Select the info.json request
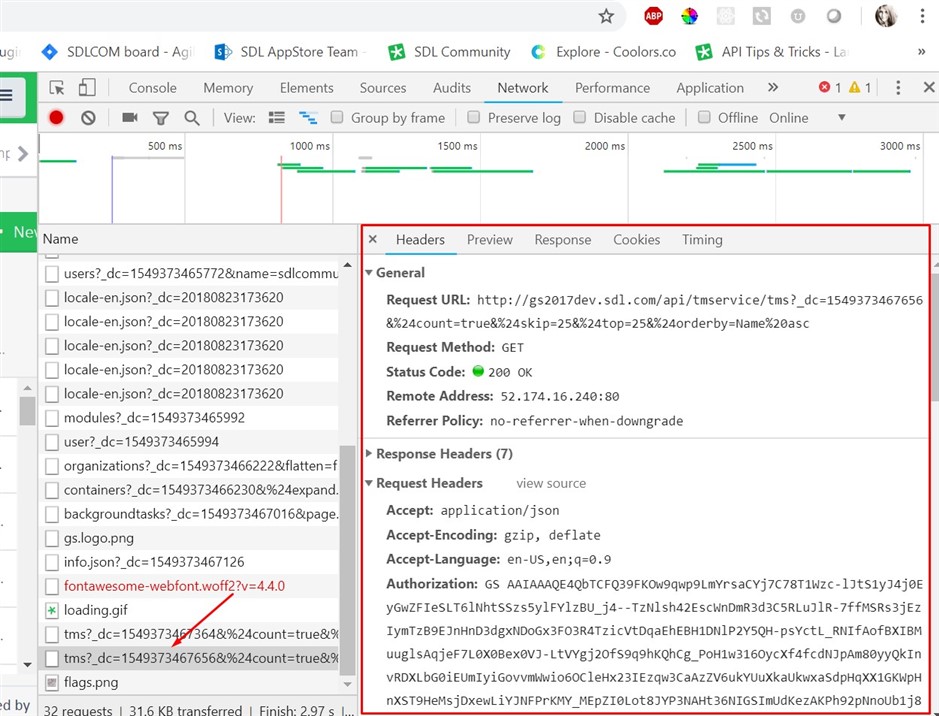Image resolution: width=939 pixels, height=716 pixels. 191,562
